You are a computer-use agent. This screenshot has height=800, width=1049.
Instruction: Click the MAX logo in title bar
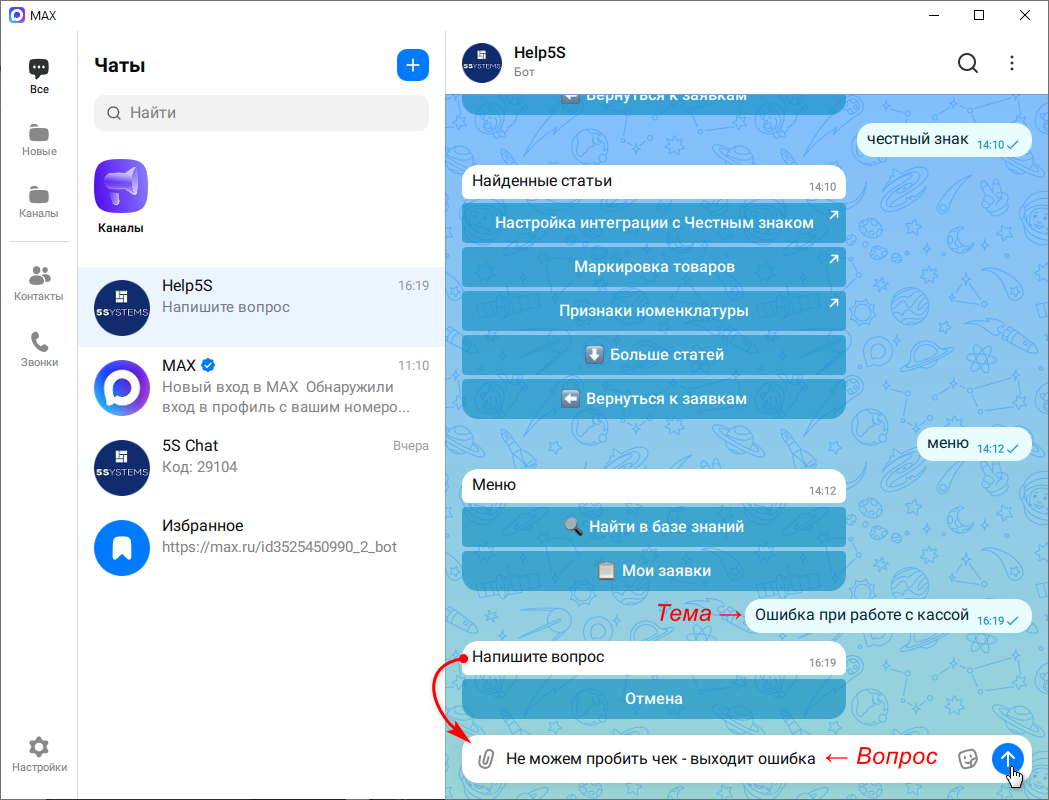point(17,15)
